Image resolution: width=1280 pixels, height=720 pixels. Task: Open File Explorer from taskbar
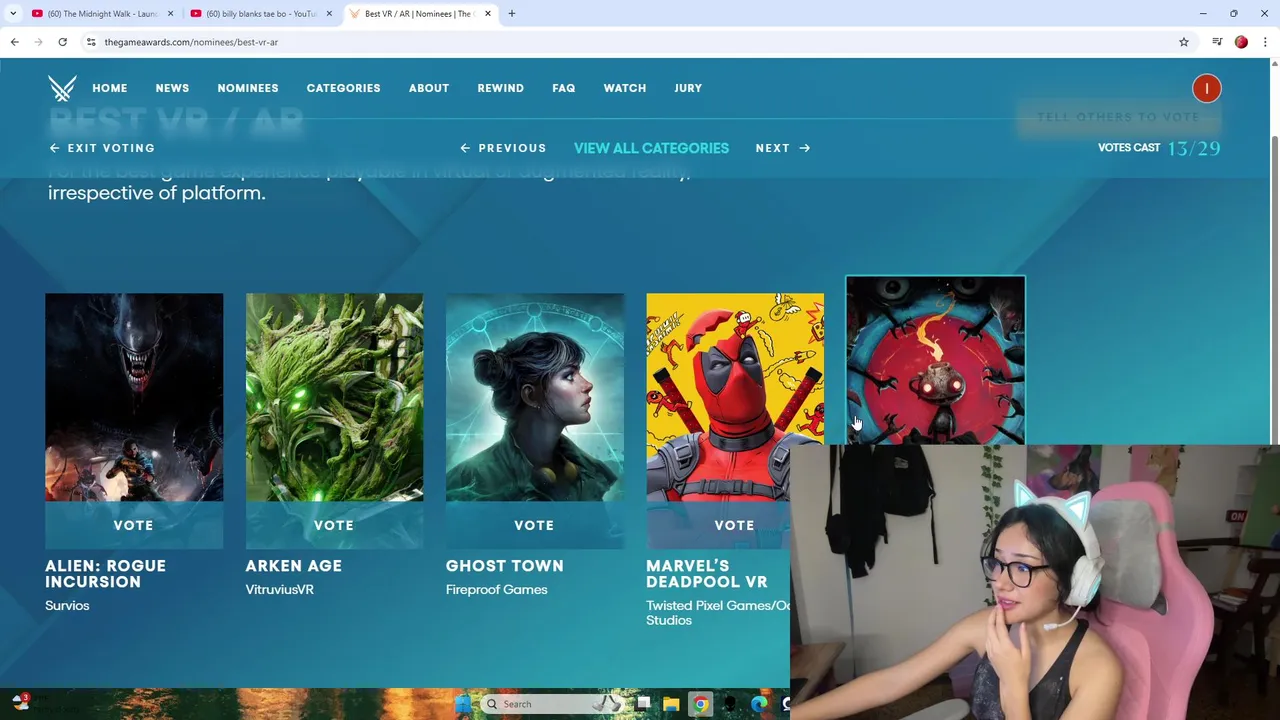point(671,704)
